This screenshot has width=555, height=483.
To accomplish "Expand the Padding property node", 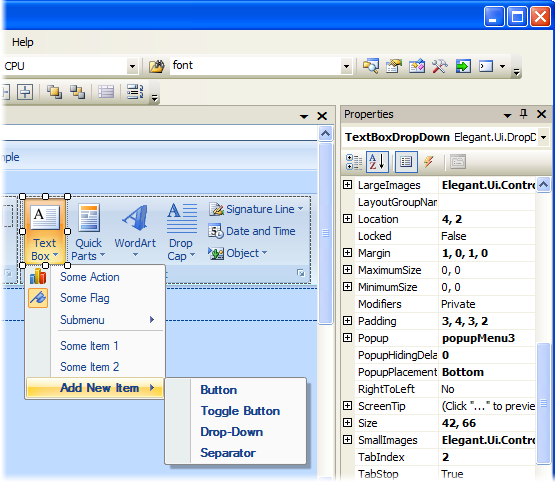I will 348,321.
